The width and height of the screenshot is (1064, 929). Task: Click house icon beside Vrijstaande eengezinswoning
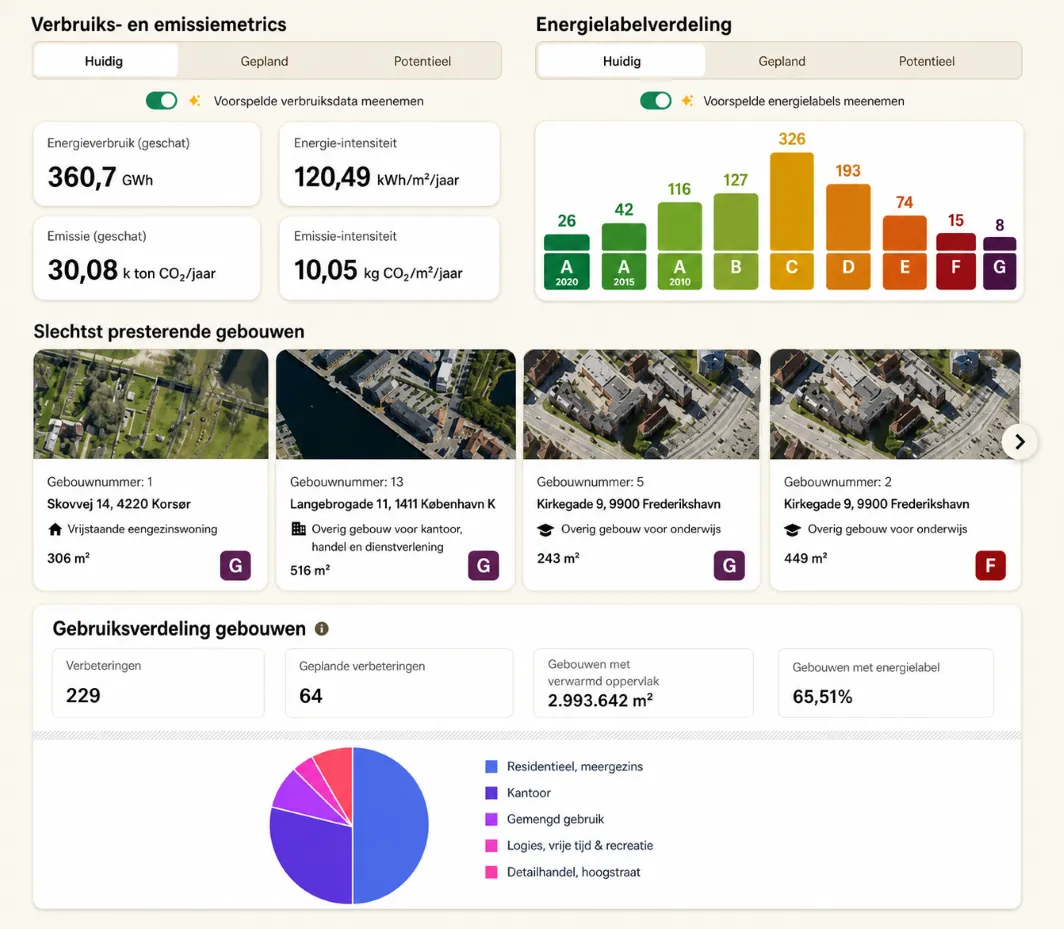coord(55,529)
